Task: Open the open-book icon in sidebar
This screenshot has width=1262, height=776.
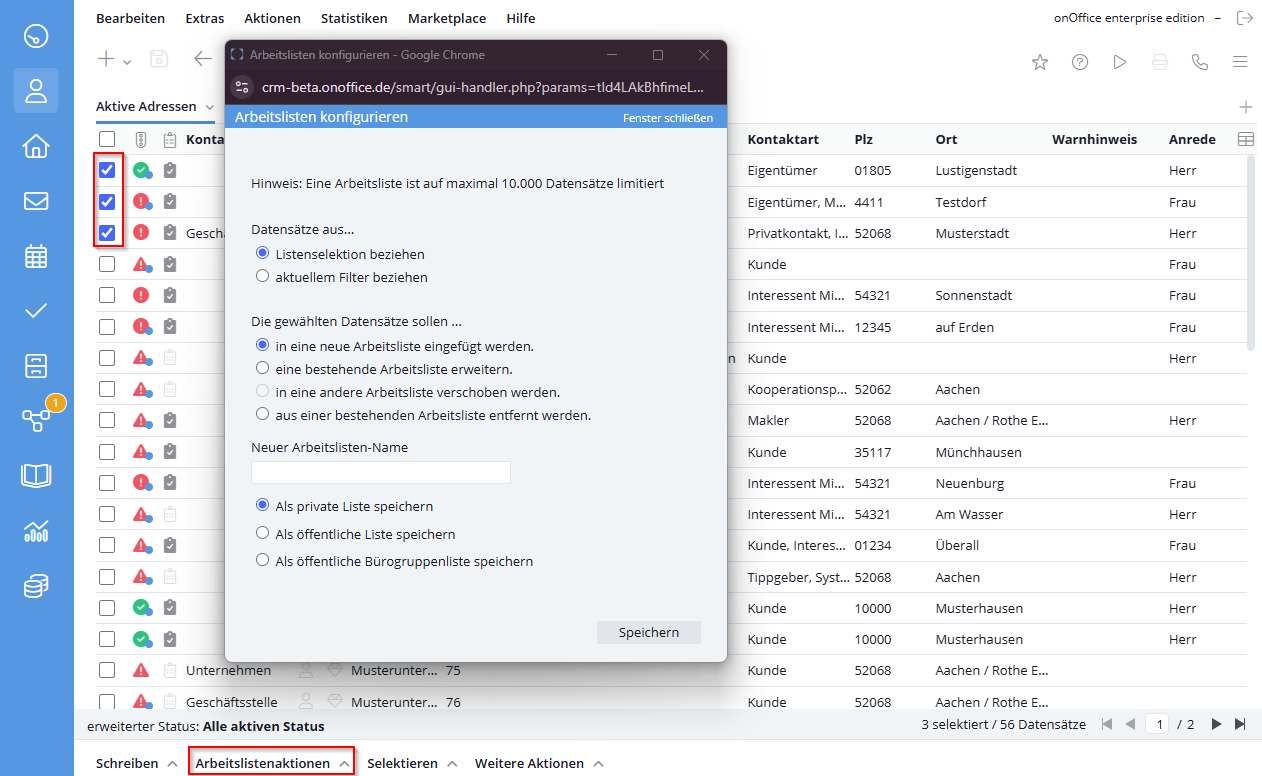Action: click(36, 475)
